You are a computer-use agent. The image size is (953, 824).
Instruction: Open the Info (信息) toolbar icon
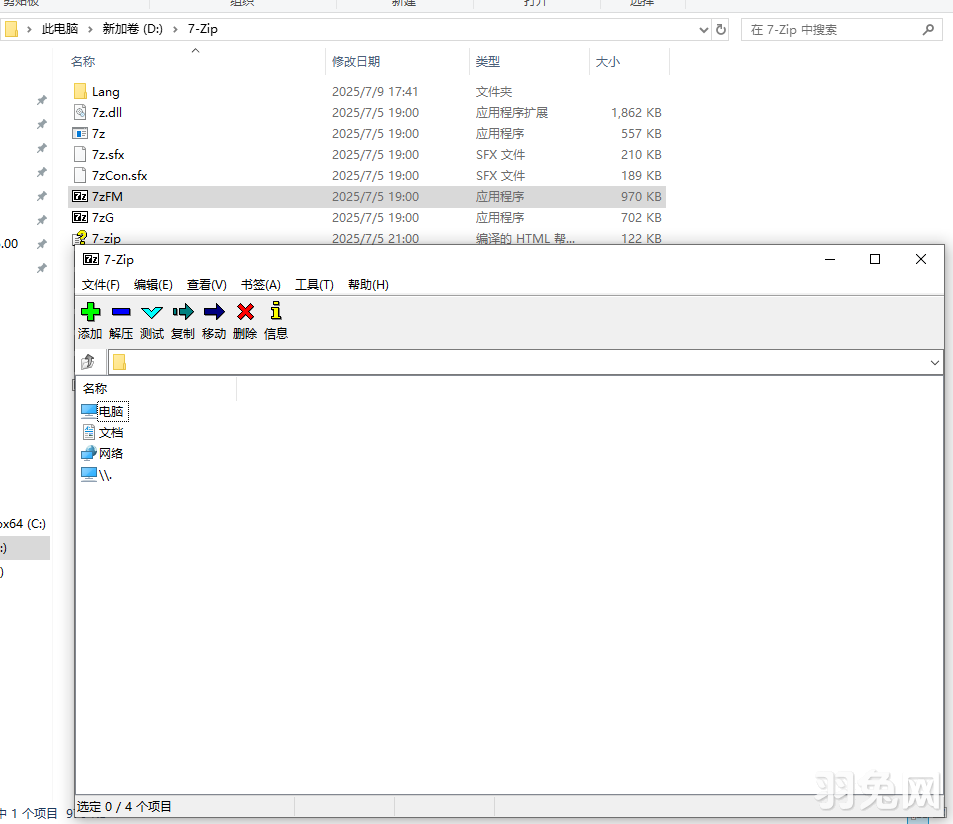(276, 311)
